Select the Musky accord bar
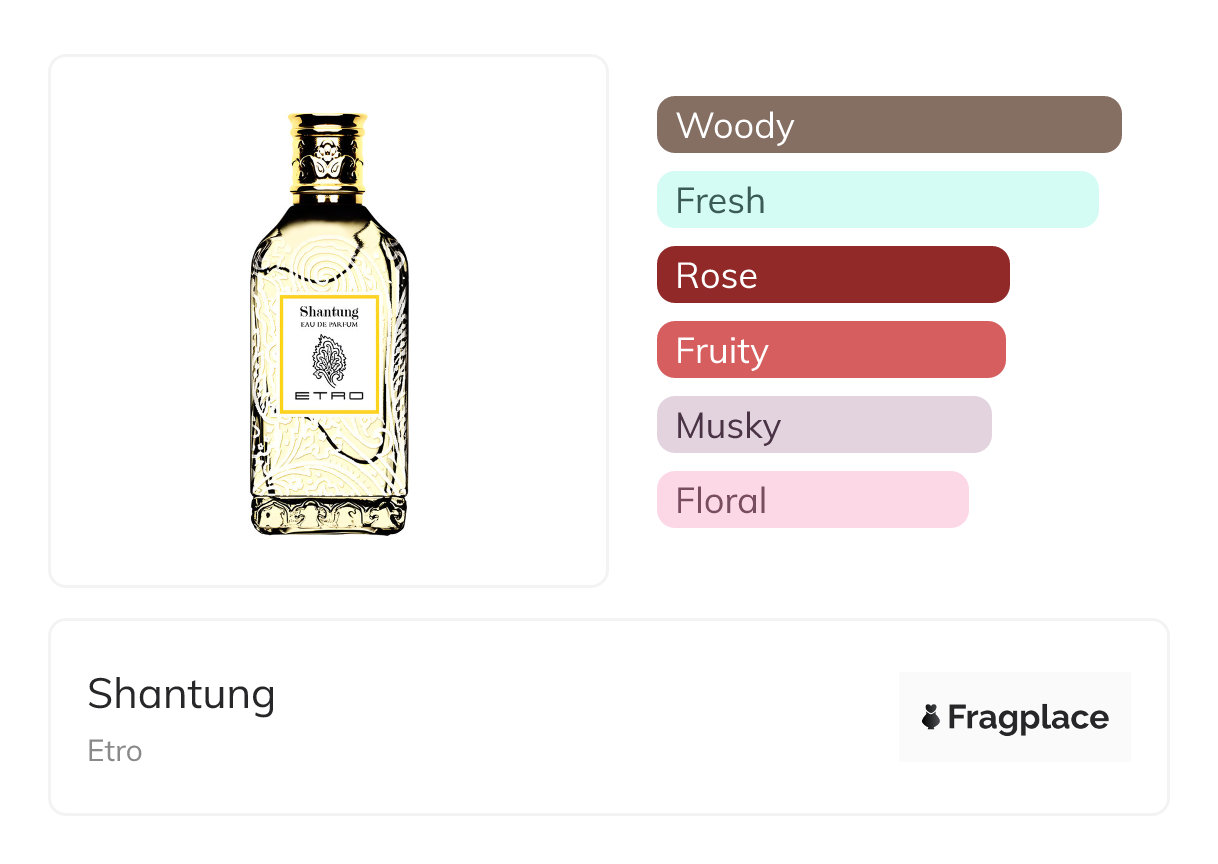Screen dimensions: 1218x864 [x=823, y=425]
